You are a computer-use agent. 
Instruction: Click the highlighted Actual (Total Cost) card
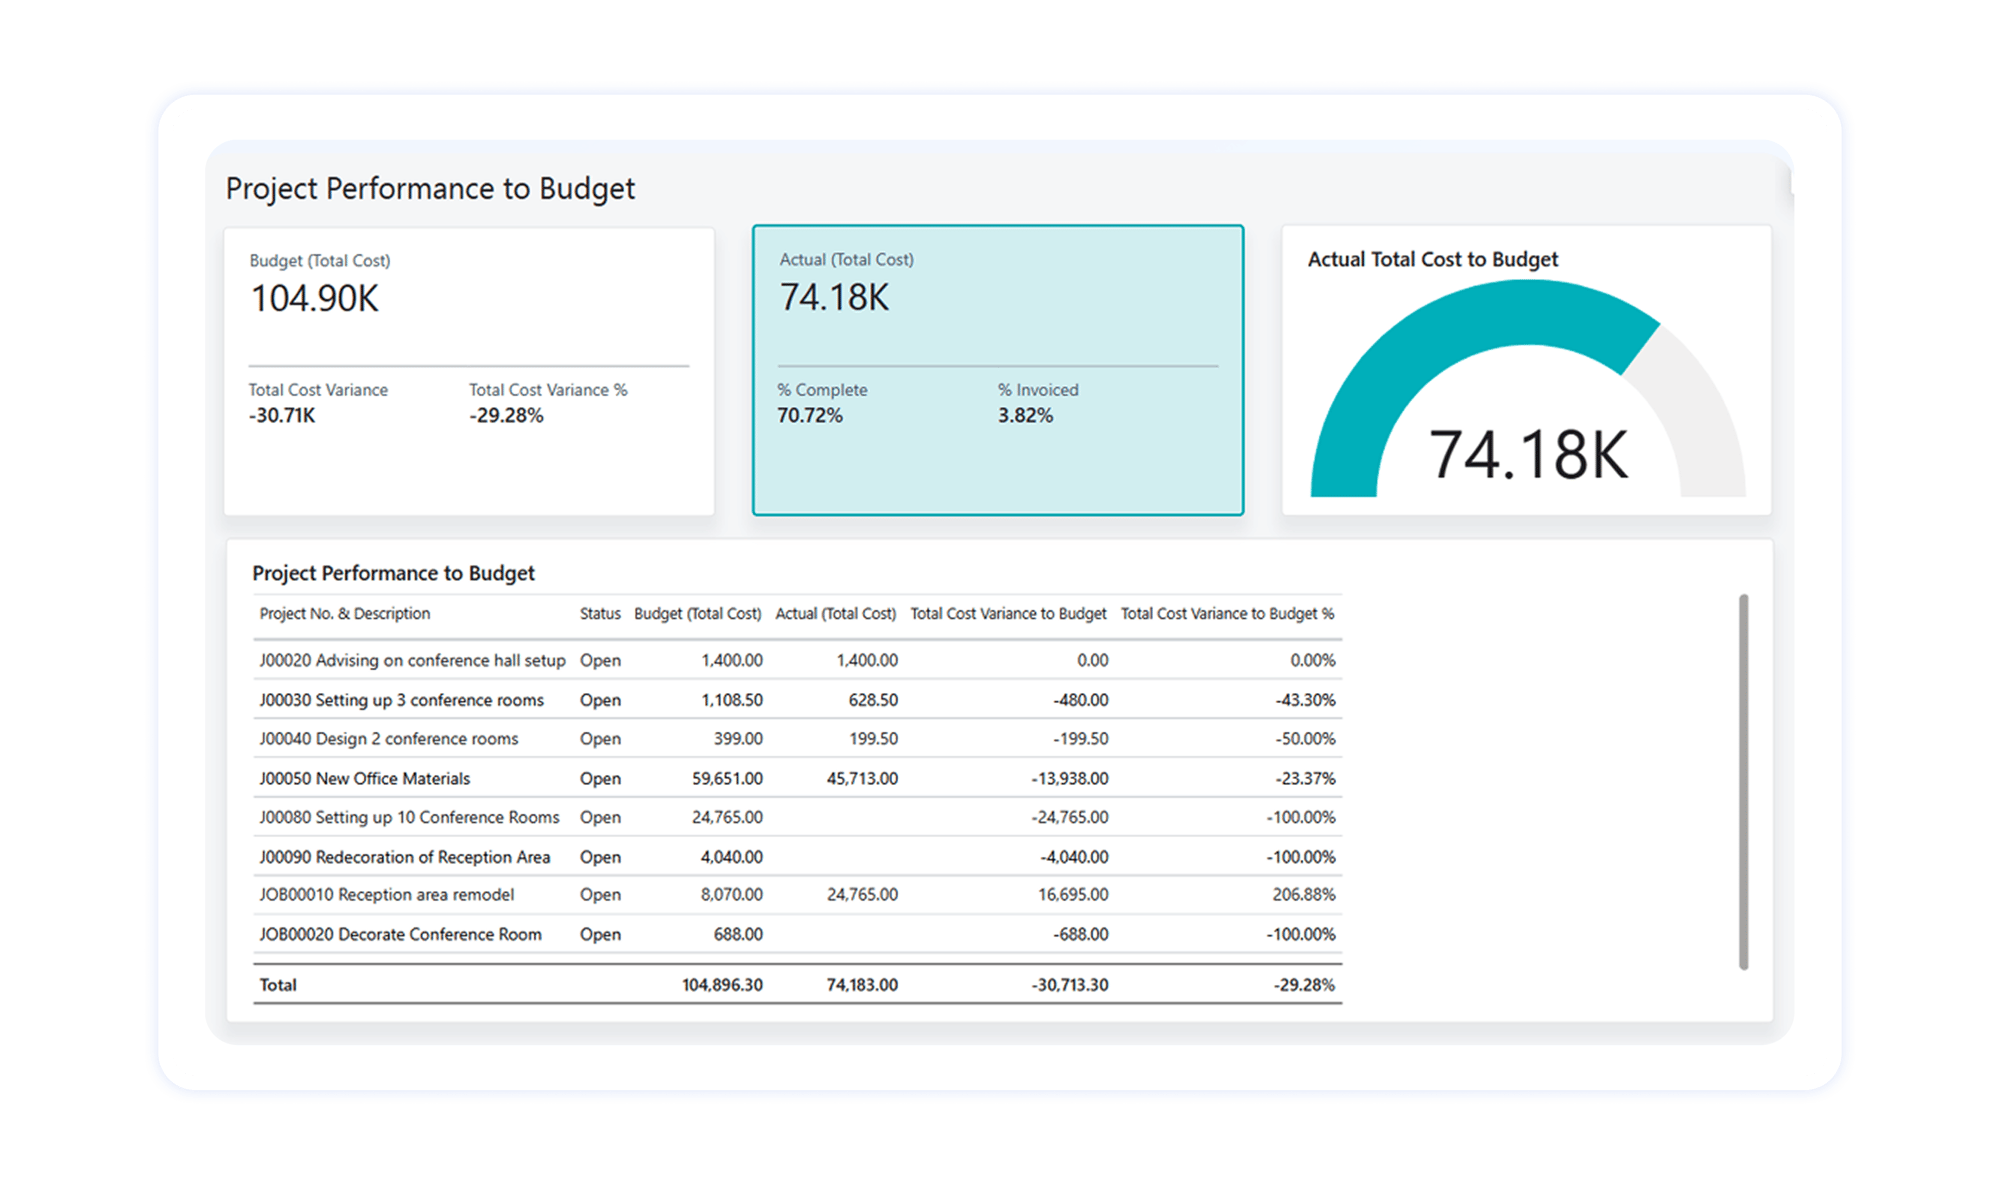point(995,370)
